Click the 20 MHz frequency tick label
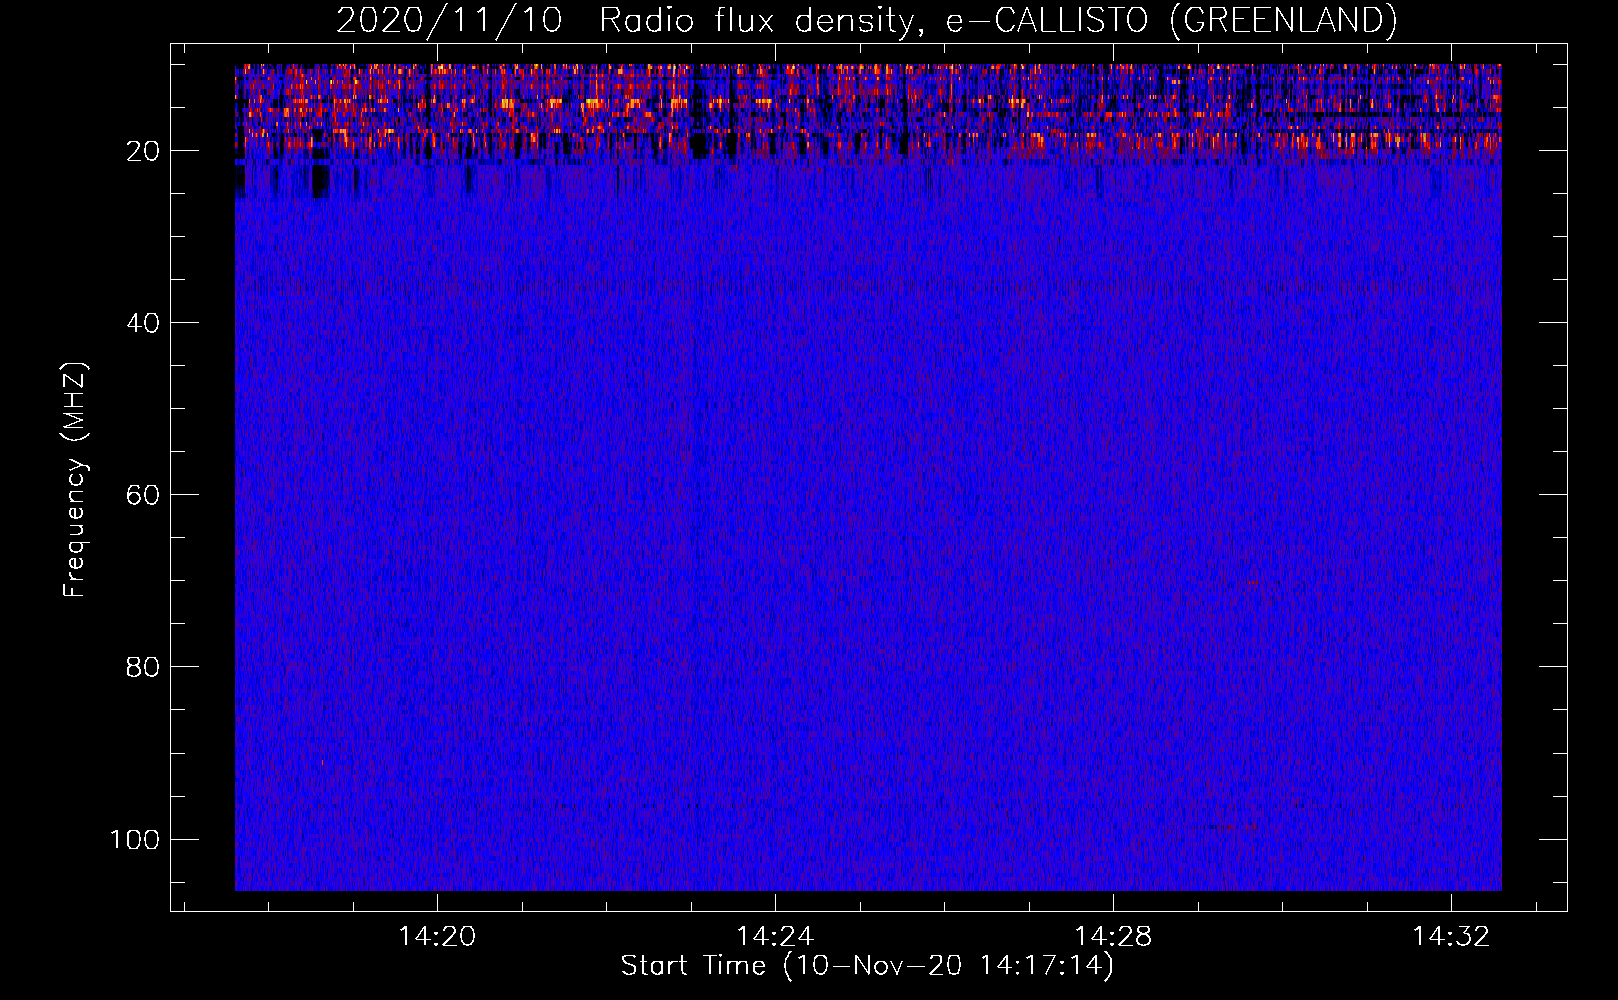The image size is (1618, 1000). [143, 151]
